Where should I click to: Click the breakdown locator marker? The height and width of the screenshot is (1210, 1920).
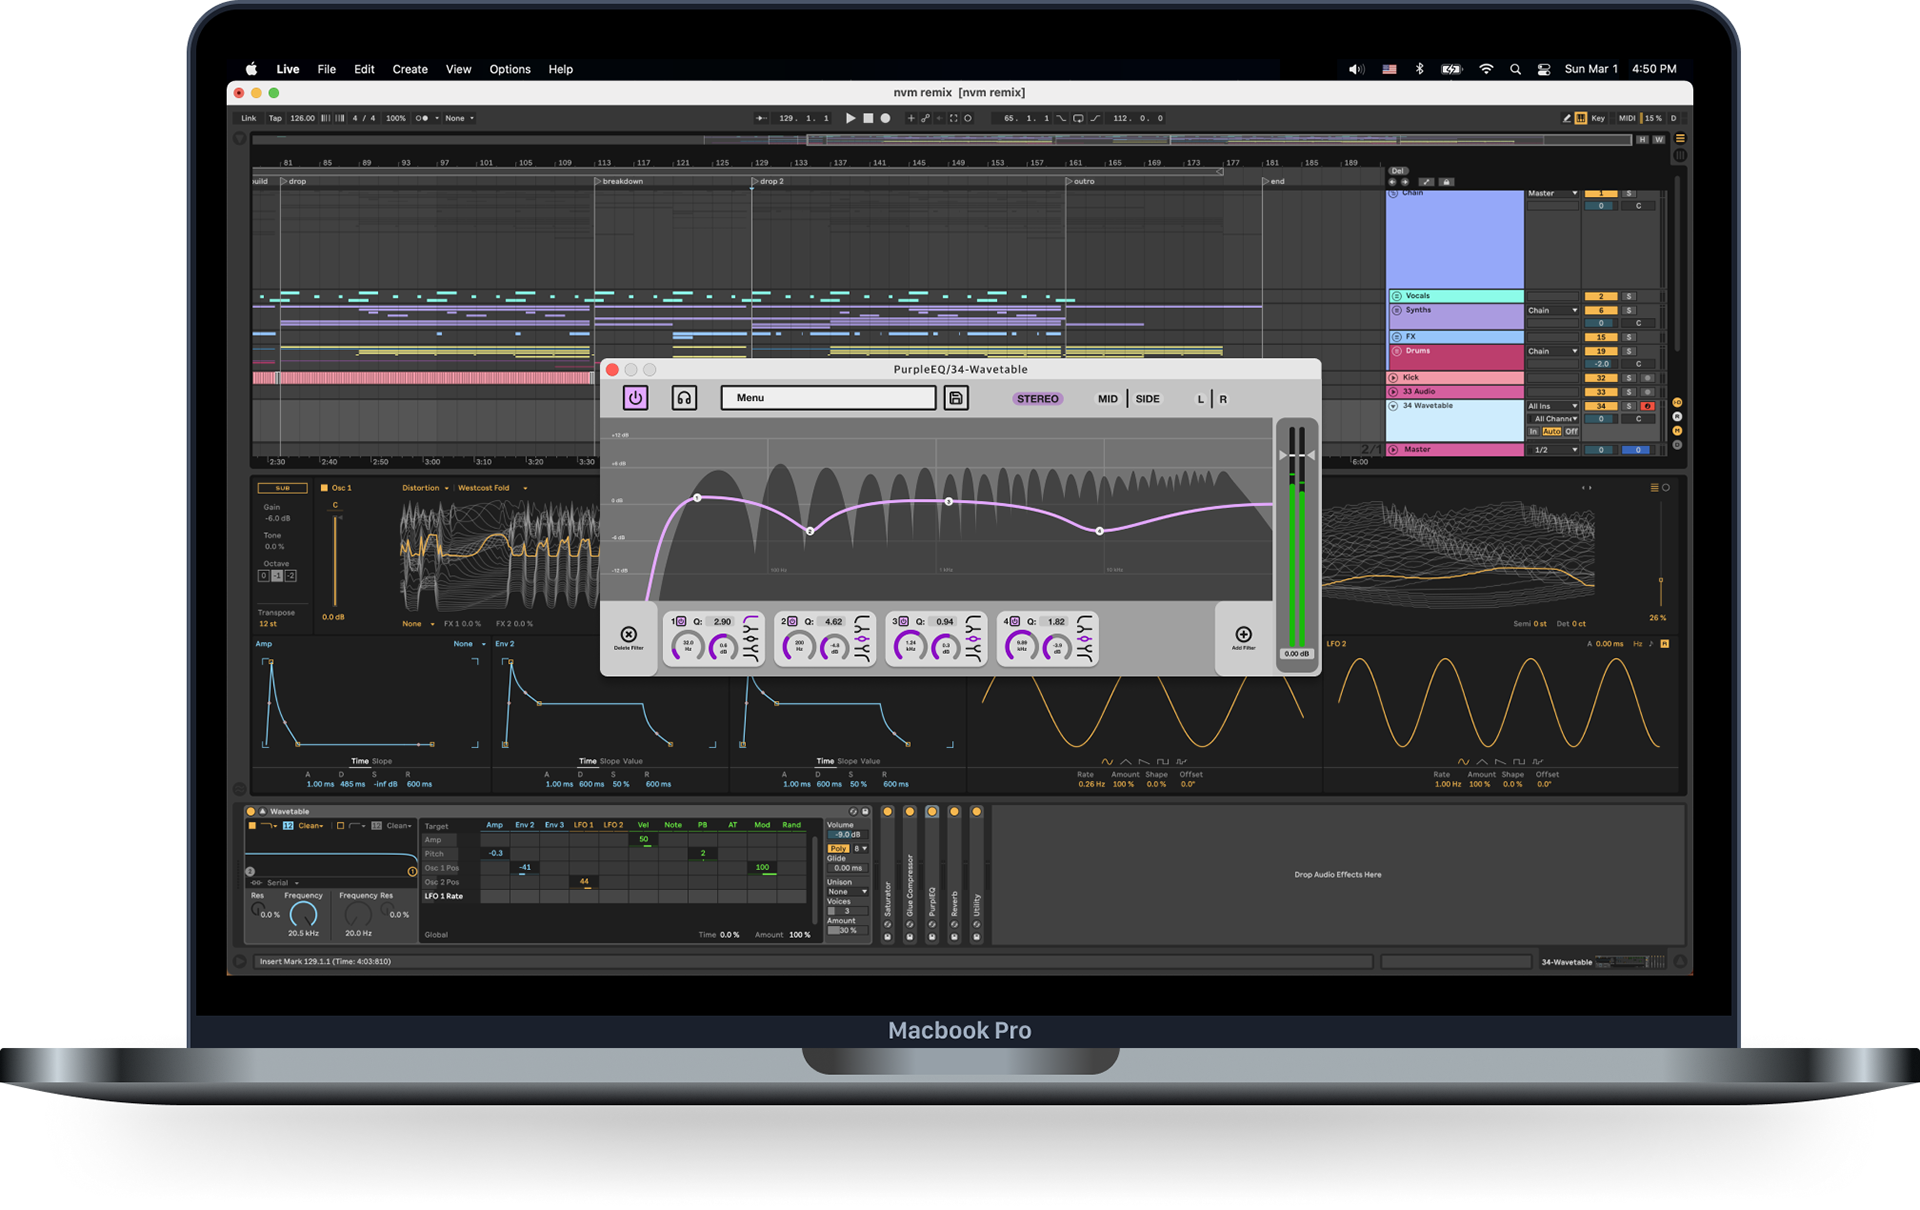click(598, 181)
